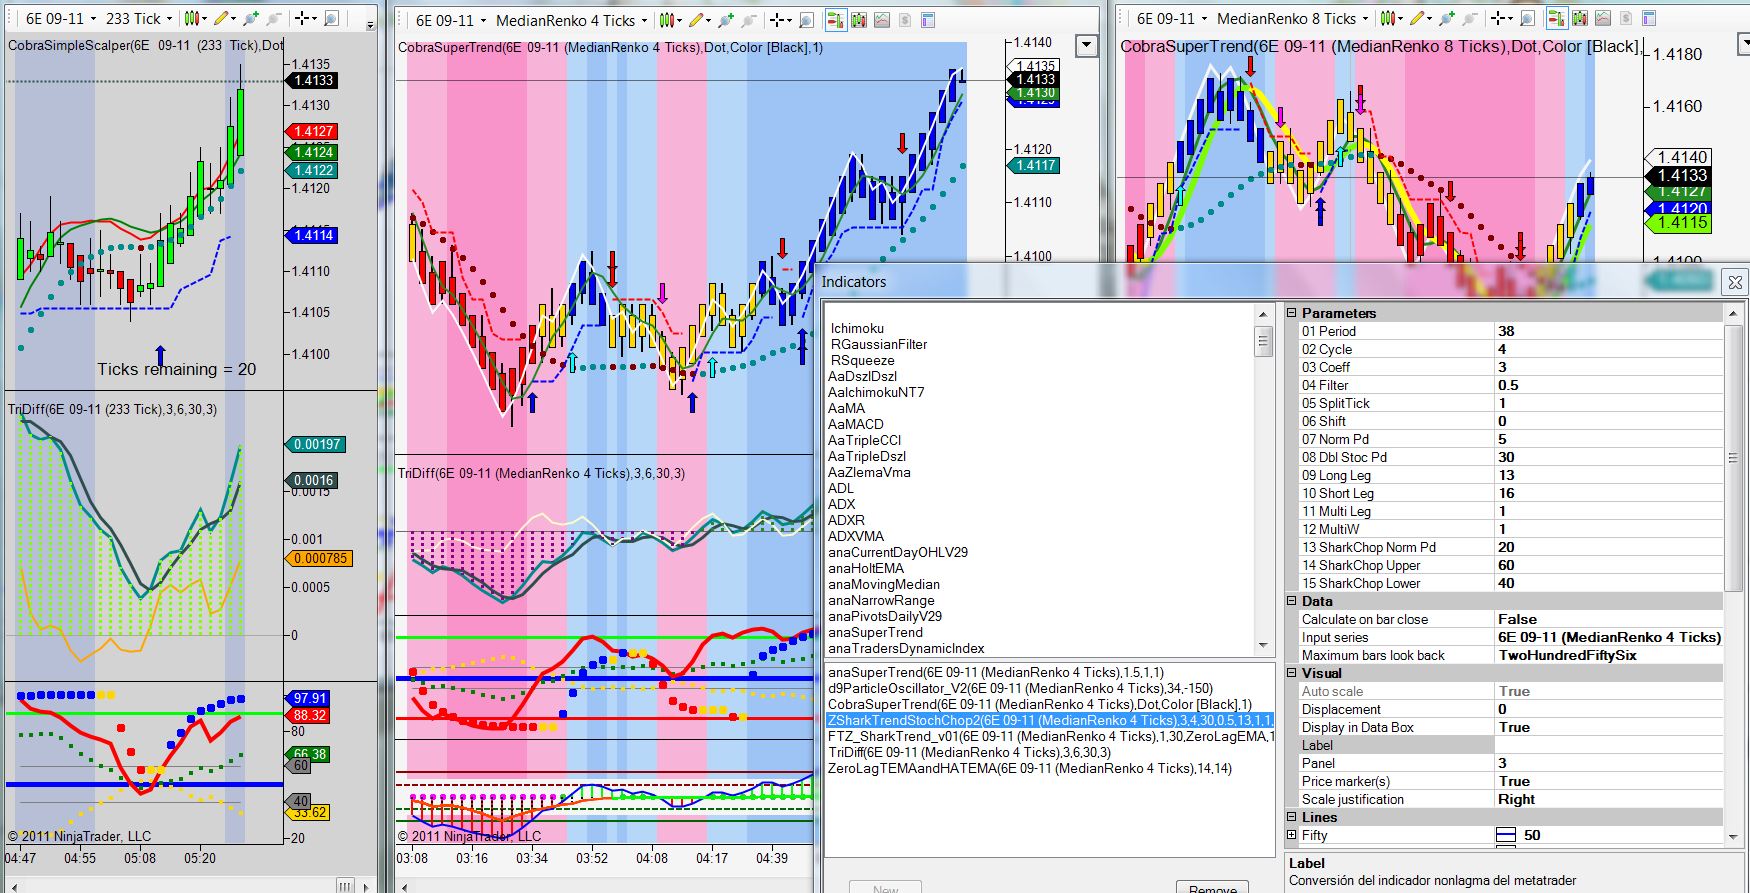Viewport: 1750px width, 893px height.
Task: Select ZeroLagTEMAandHATEMA applied indicator
Action: point(1049,768)
